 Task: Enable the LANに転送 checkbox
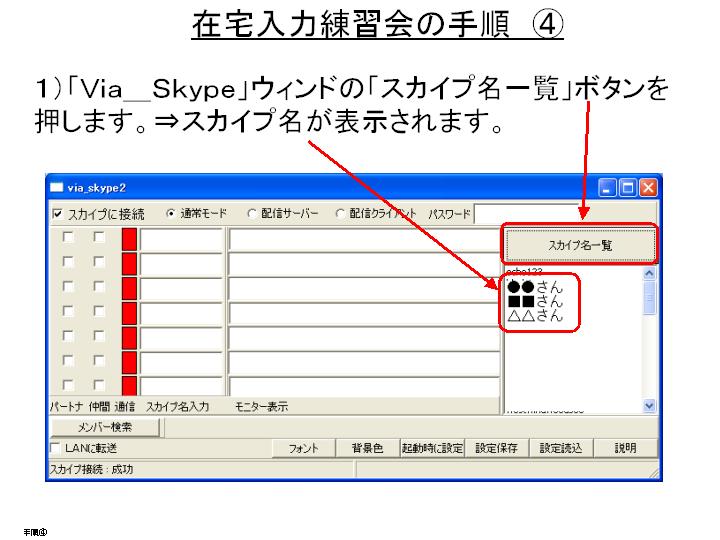(x=56, y=448)
